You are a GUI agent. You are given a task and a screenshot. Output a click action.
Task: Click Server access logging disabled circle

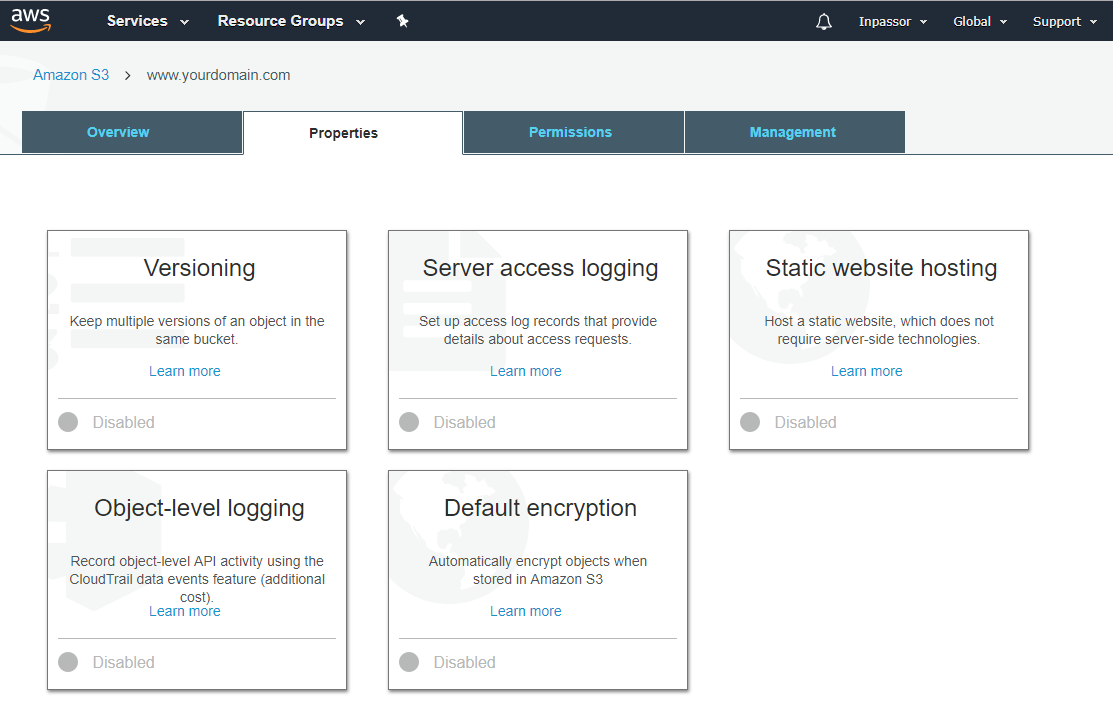409,422
